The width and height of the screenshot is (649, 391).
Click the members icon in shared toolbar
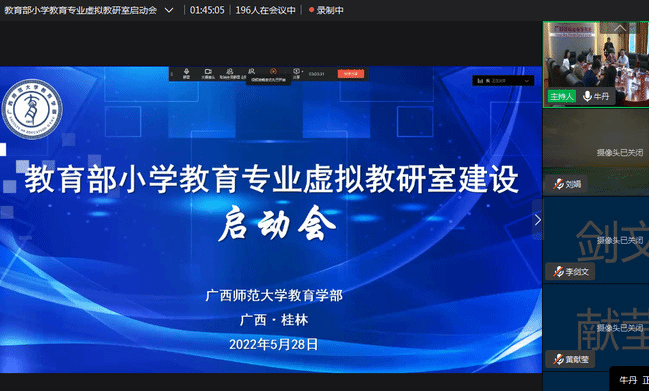click(251, 71)
